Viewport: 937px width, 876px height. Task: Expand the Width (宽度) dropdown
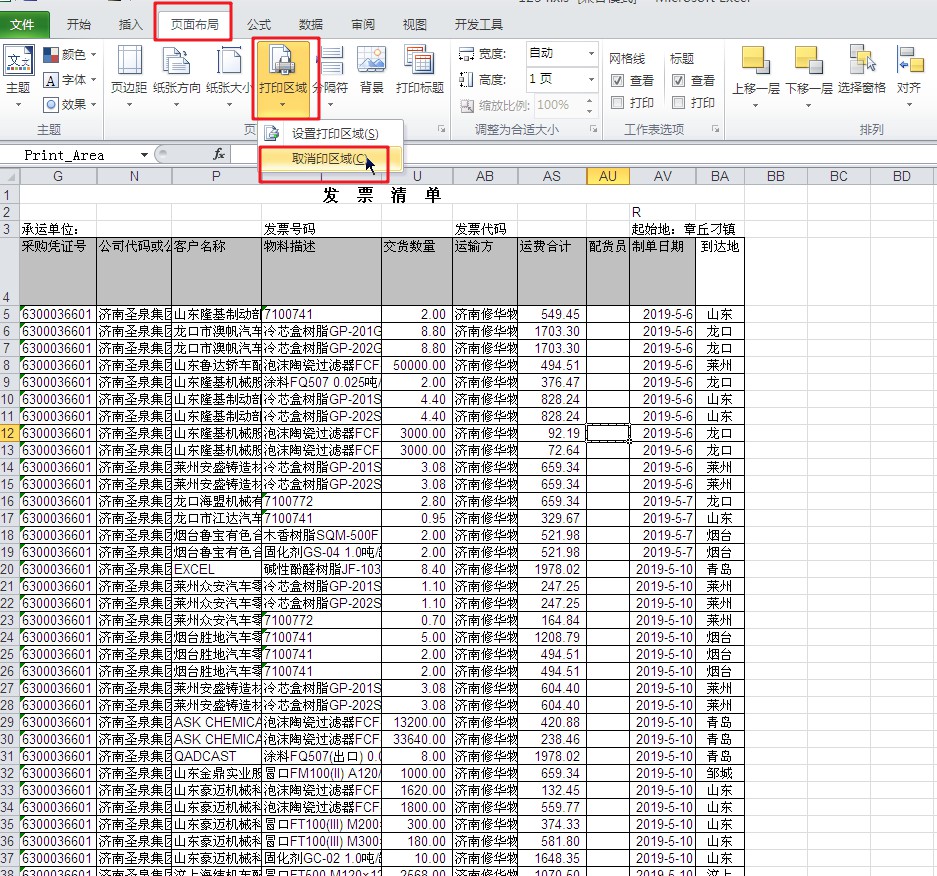(590, 54)
